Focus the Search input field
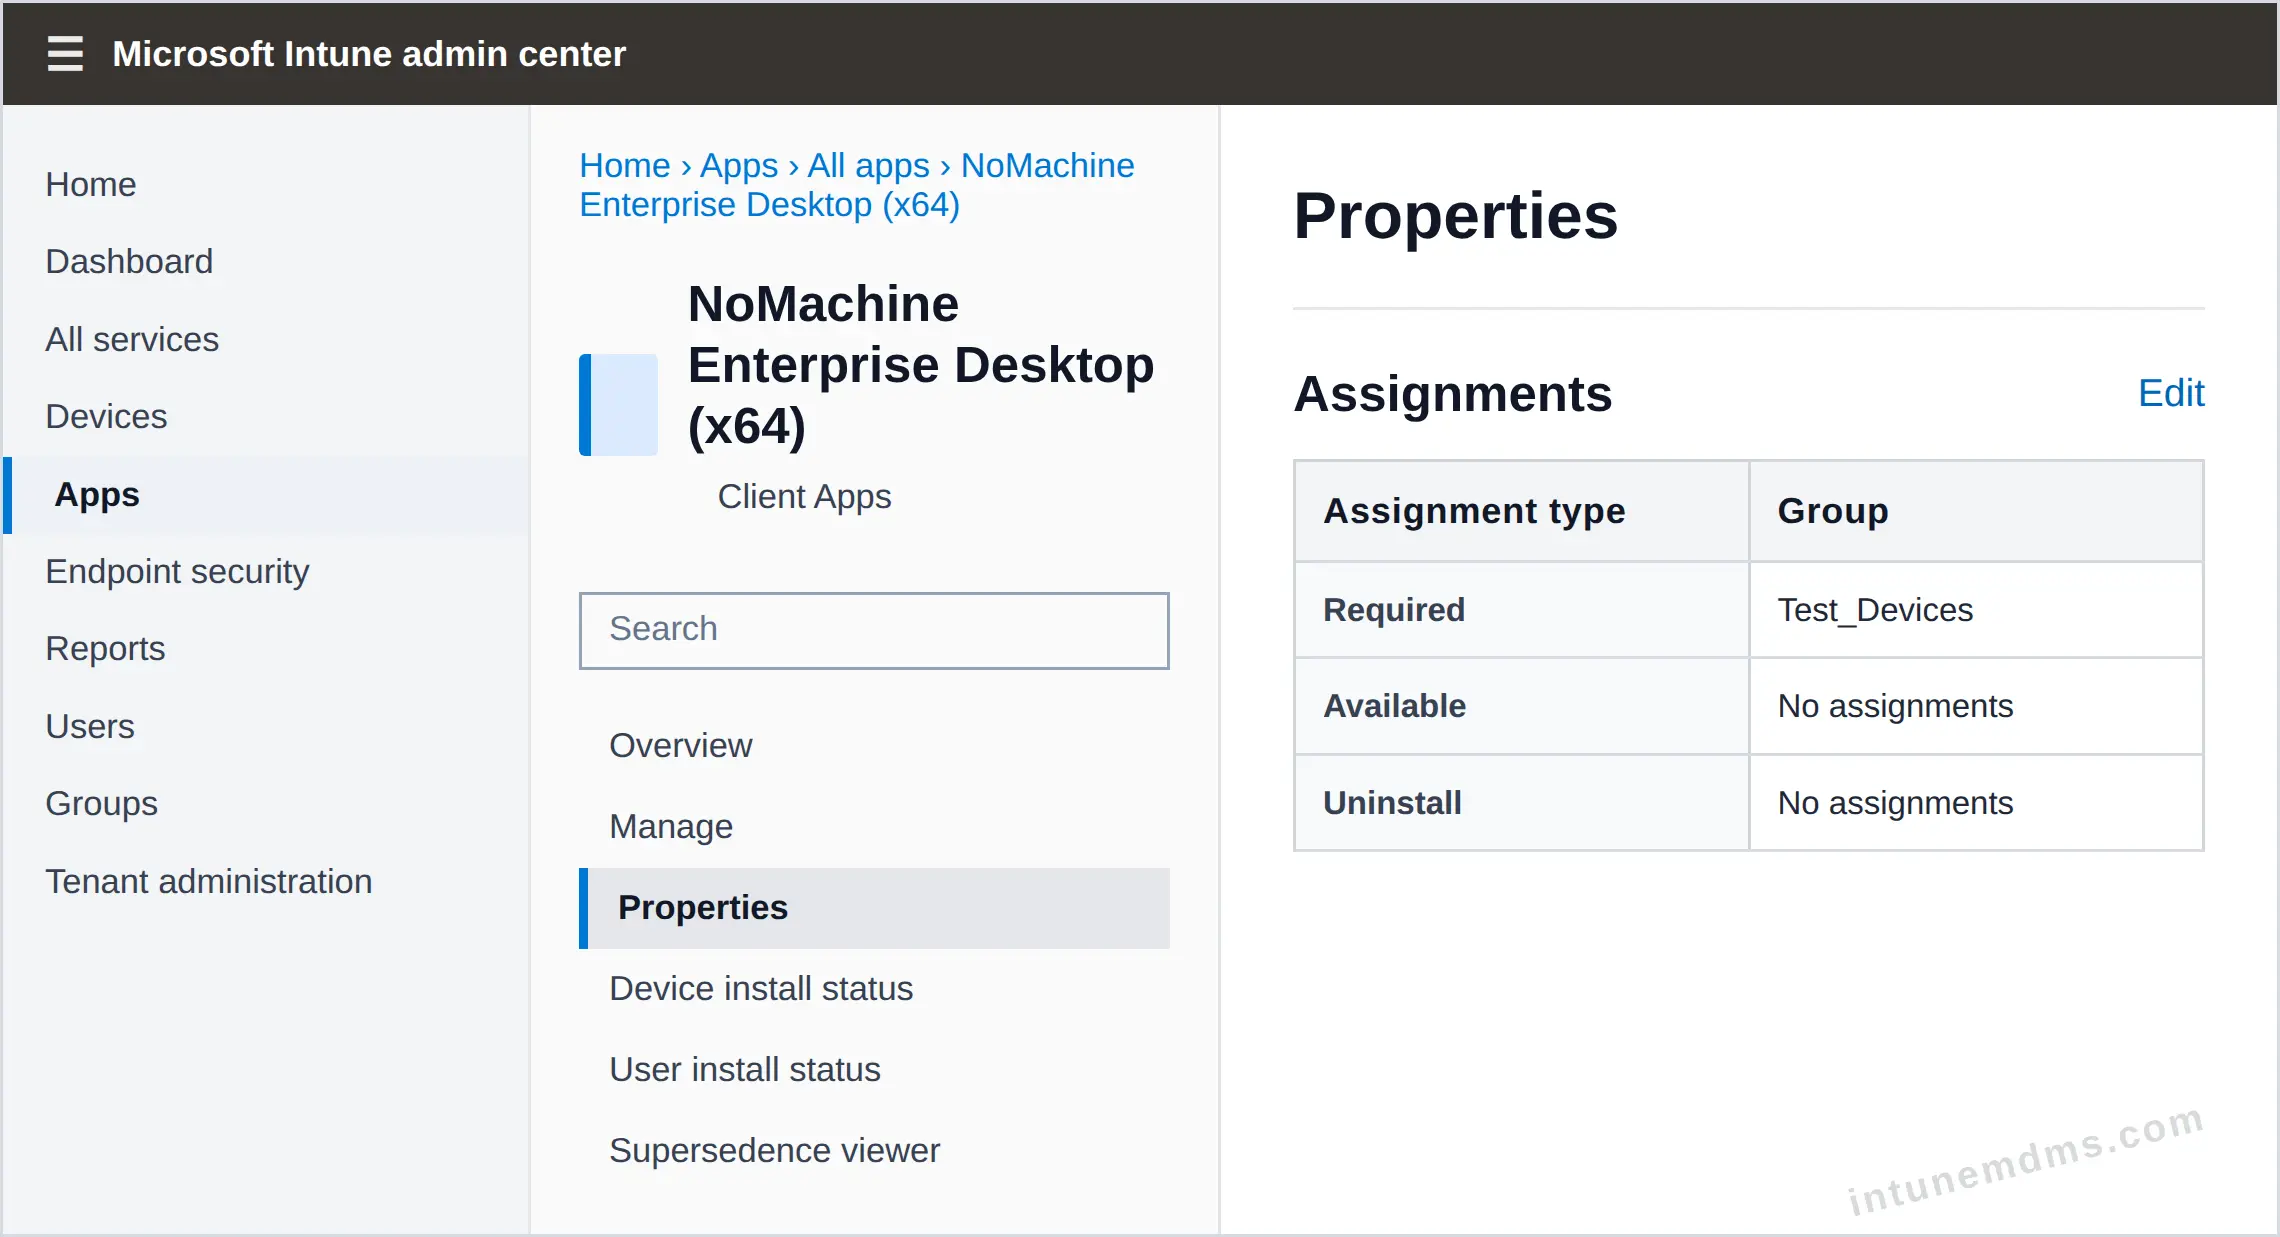The width and height of the screenshot is (2280, 1237). click(874, 630)
